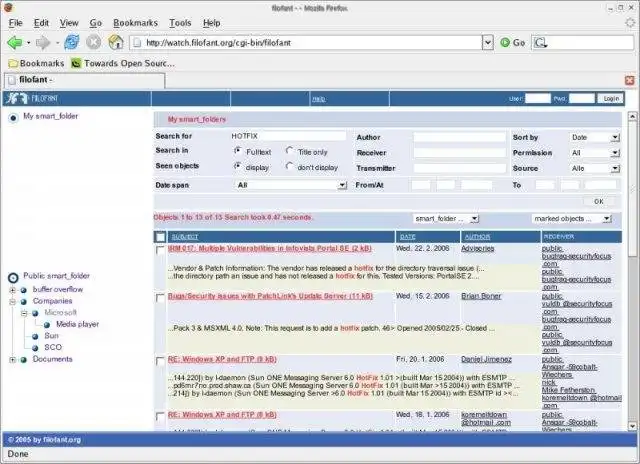The height and width of the screenshot is (464, 640).
Task: Open Brian Boner author link
Action: coord(481,296)
